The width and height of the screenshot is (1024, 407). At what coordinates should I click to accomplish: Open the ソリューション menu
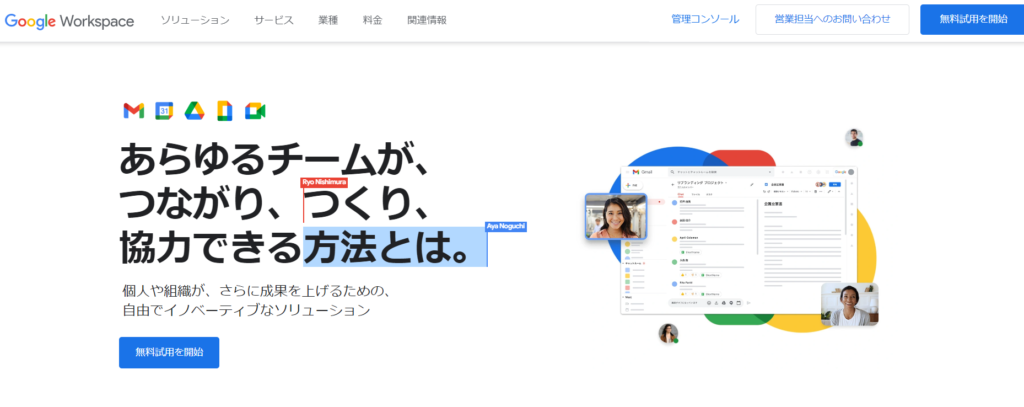tap(195, 20)
